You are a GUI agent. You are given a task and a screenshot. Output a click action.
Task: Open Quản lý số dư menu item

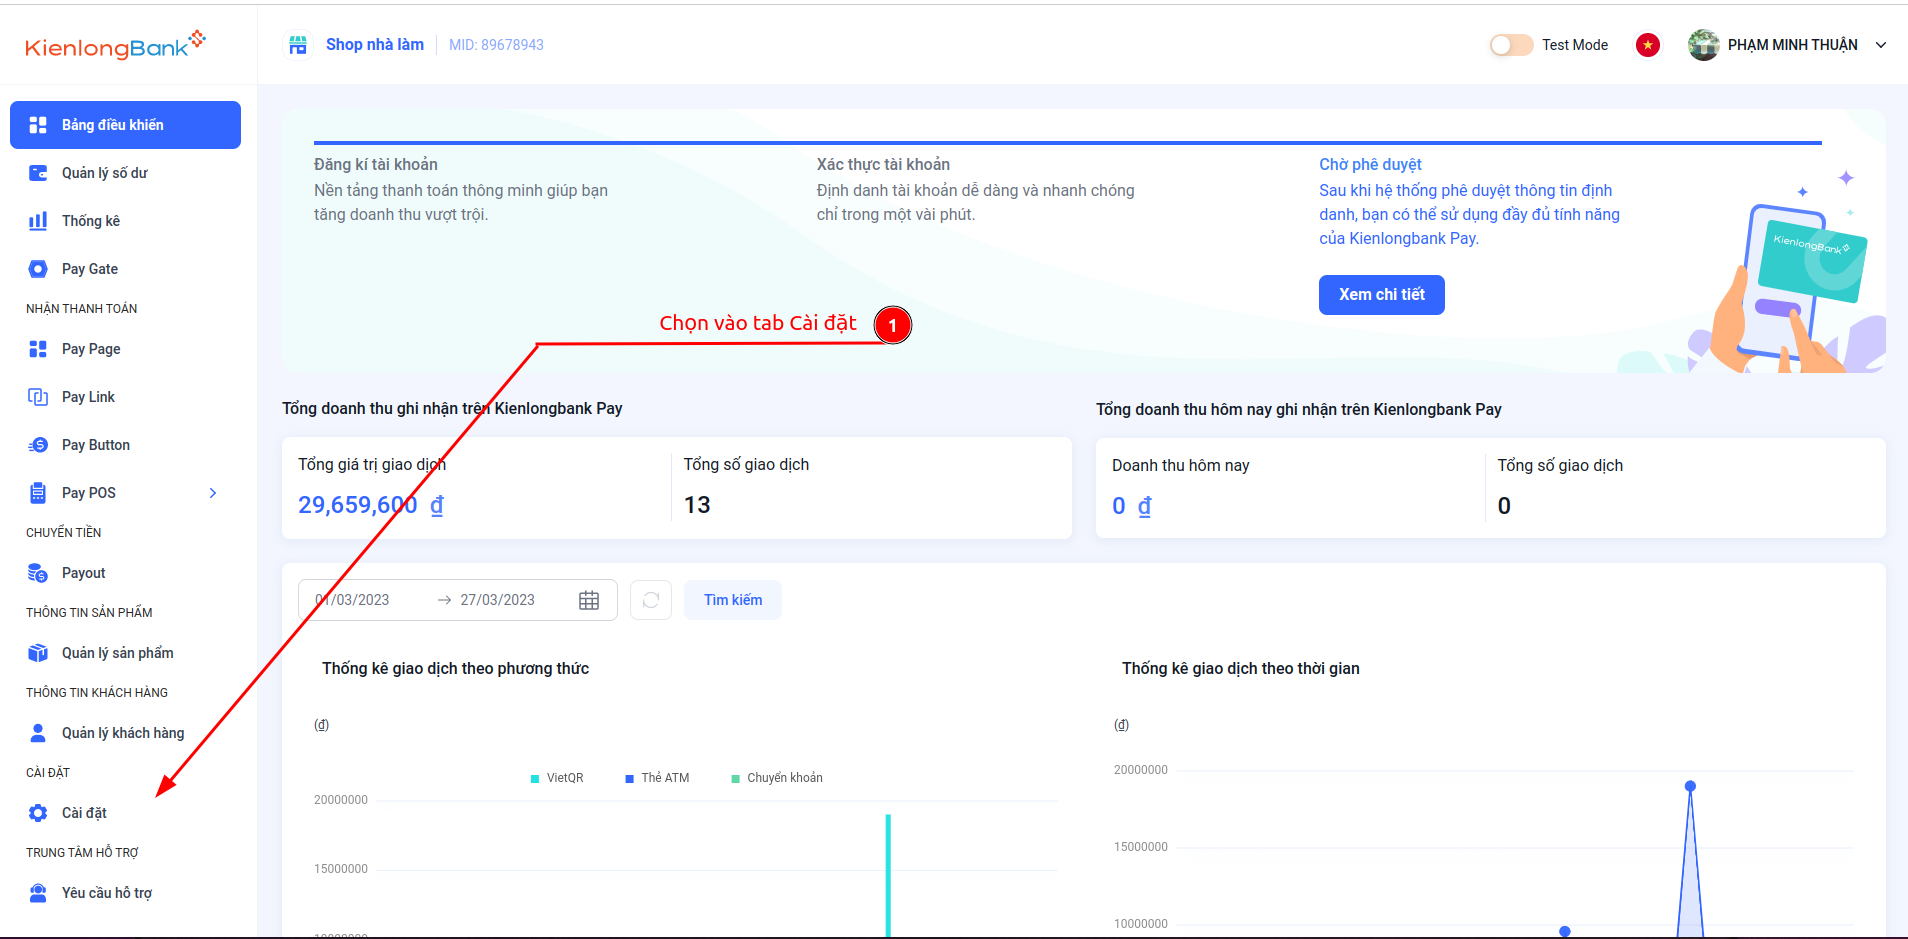tap(125, 173)
